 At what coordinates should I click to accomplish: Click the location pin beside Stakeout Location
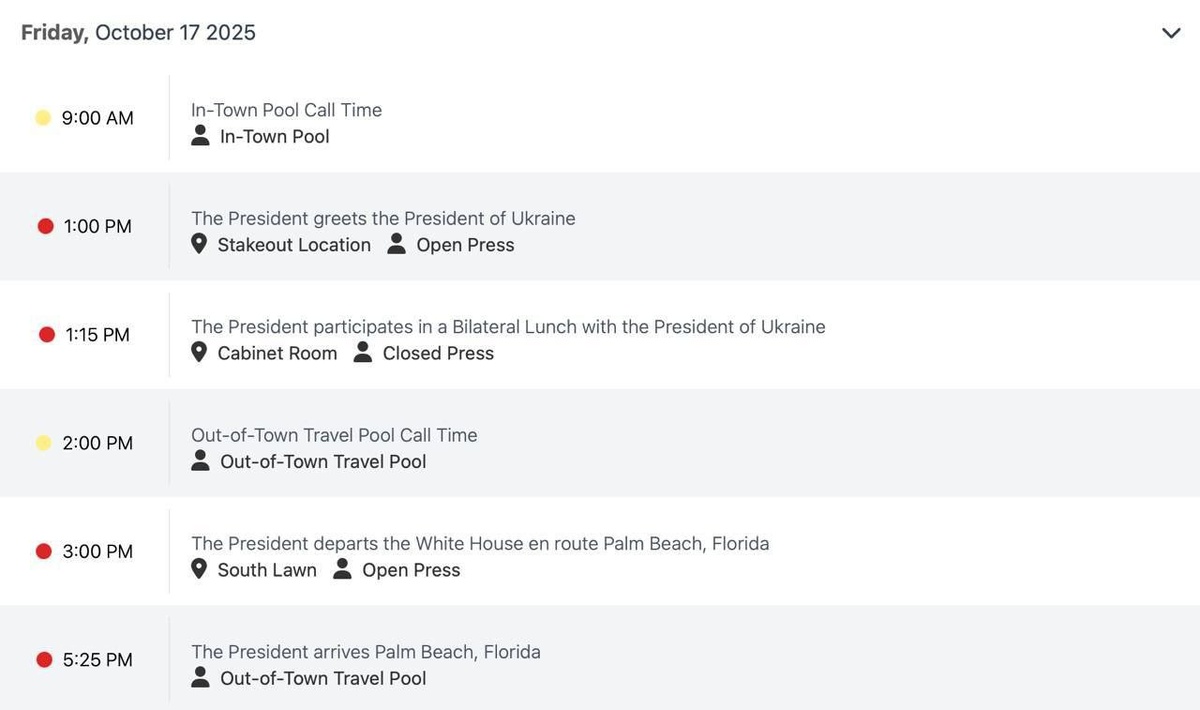(x=199, y=245)
